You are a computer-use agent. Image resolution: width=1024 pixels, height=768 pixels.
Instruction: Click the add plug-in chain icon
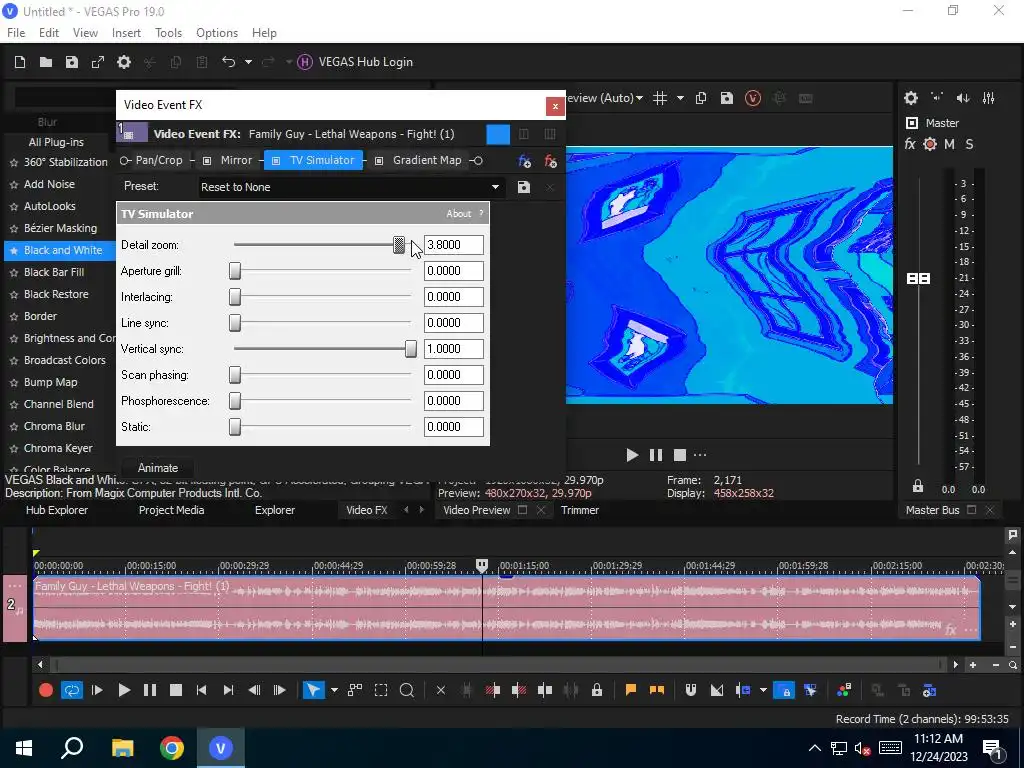click(x=524, y=161)
